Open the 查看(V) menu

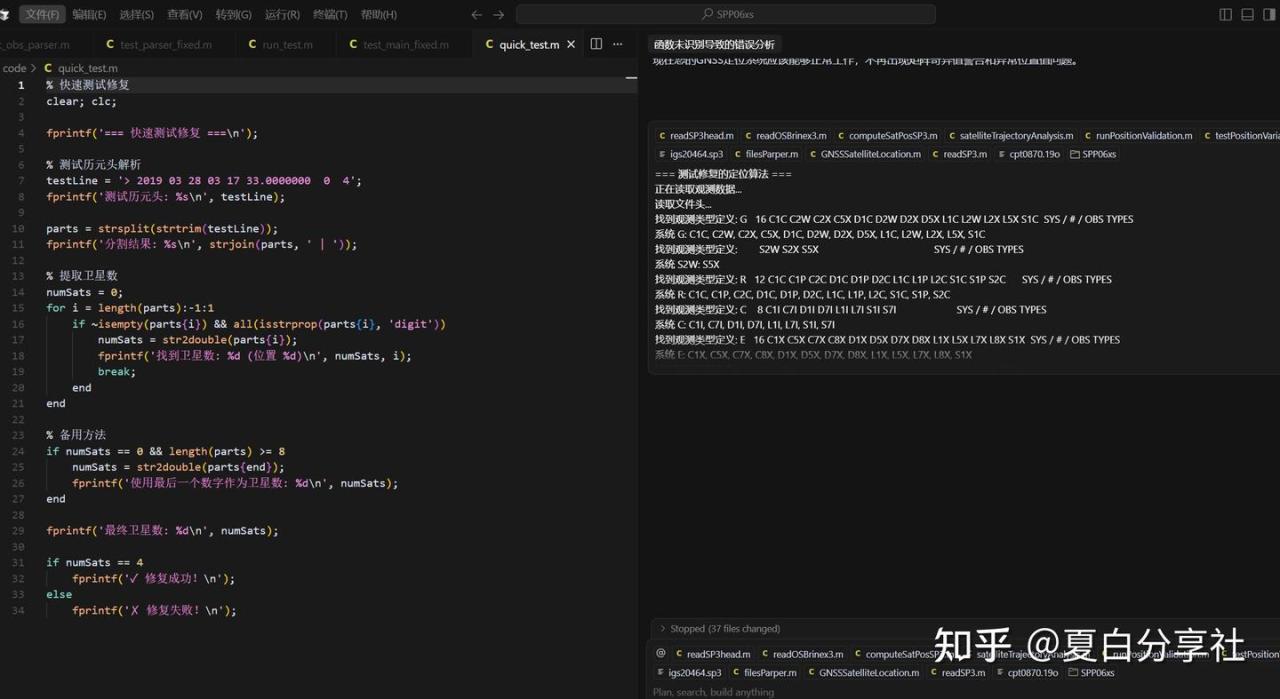184,15
